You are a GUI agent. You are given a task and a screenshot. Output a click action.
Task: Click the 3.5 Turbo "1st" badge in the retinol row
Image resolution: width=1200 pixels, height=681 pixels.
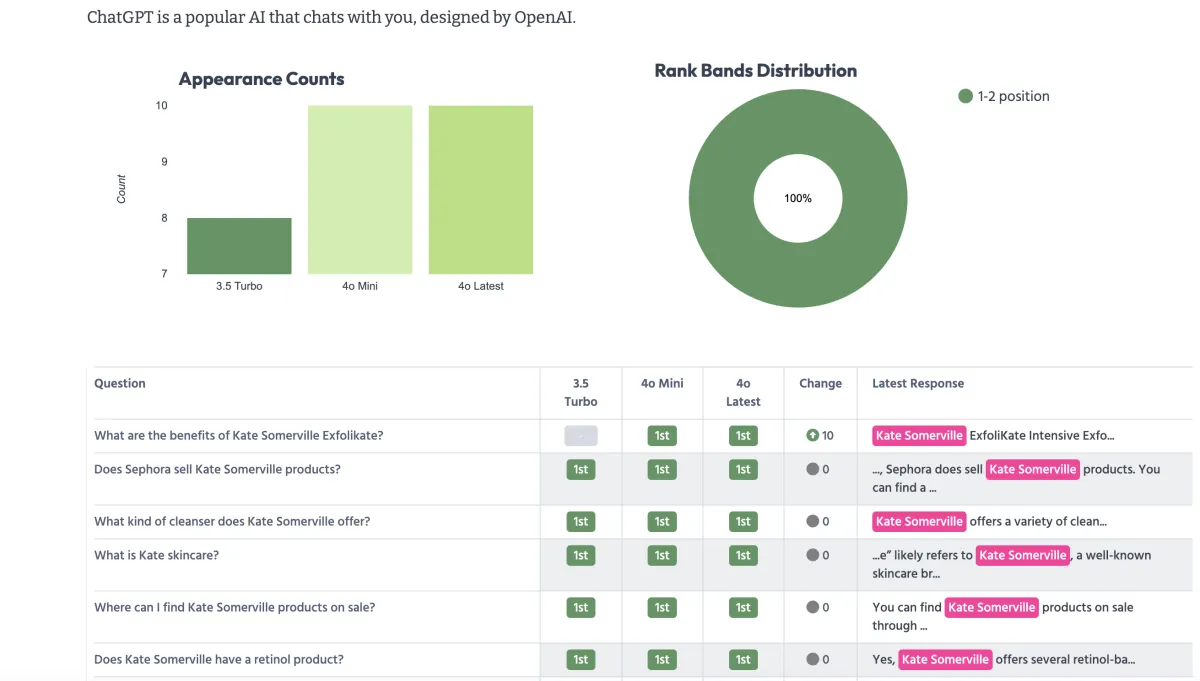tap(581, 659)
